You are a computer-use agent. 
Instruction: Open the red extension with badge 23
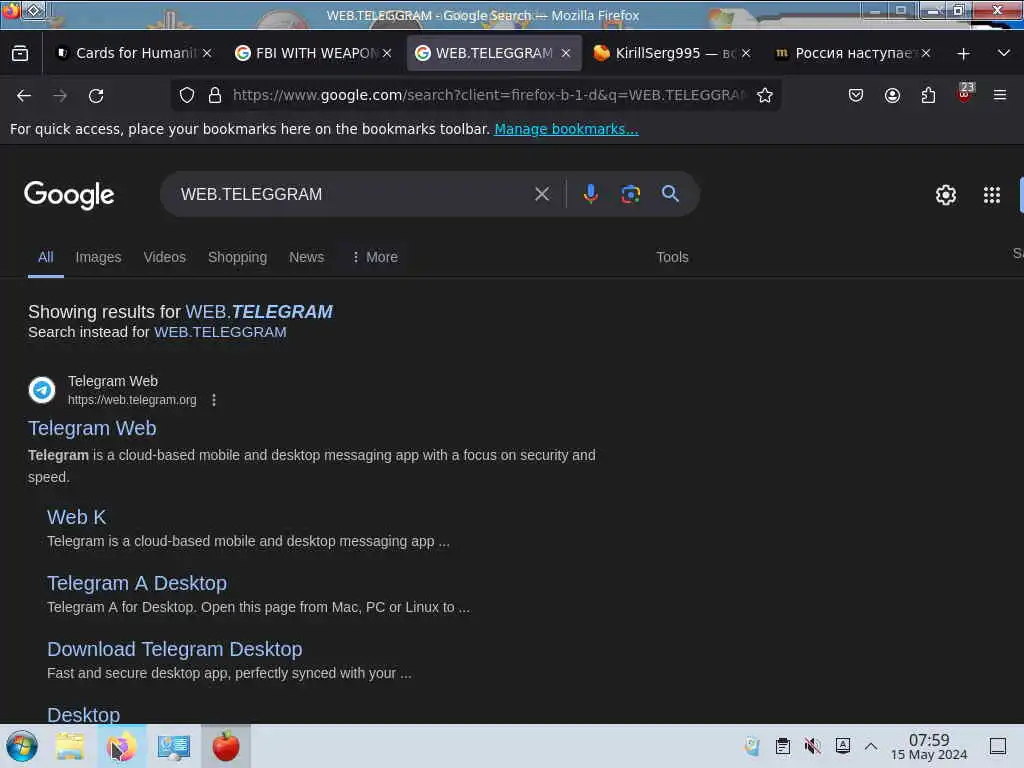click(965, 93)
